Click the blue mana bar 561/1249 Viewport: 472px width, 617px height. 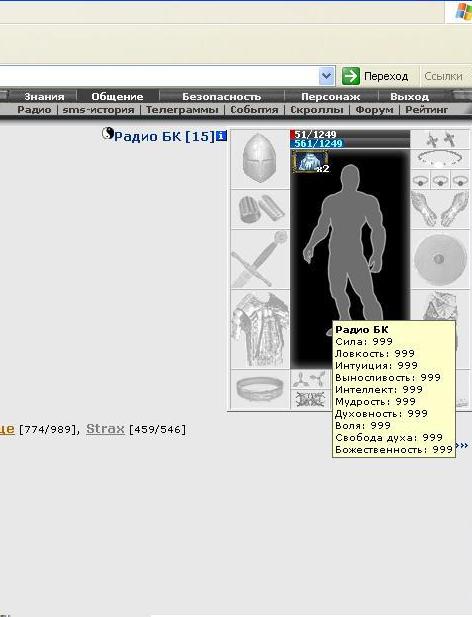point(350,144)
